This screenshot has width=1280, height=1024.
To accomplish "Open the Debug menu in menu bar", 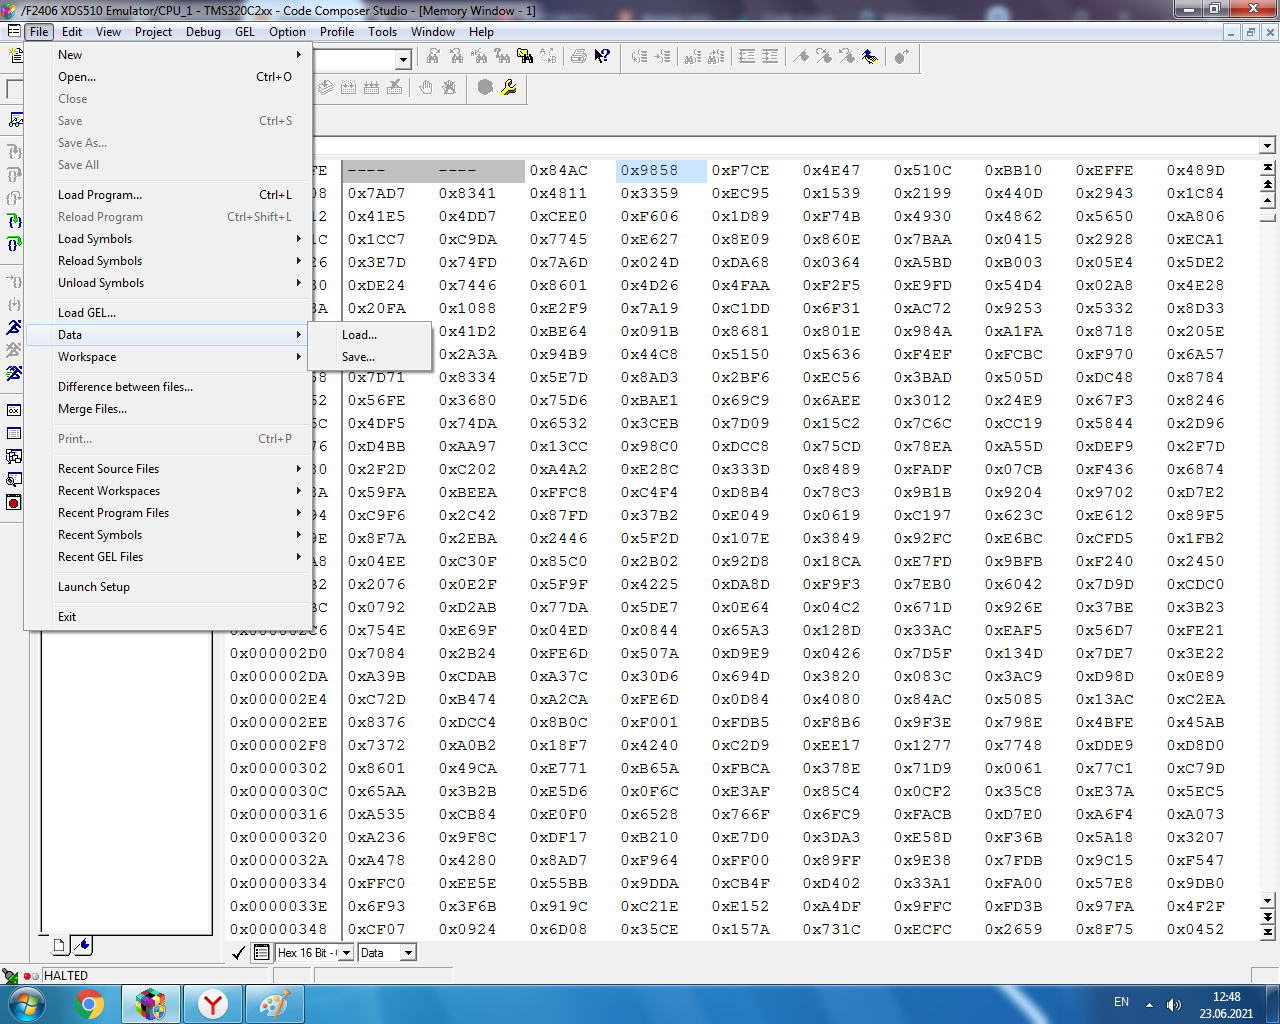I will 203,32.
